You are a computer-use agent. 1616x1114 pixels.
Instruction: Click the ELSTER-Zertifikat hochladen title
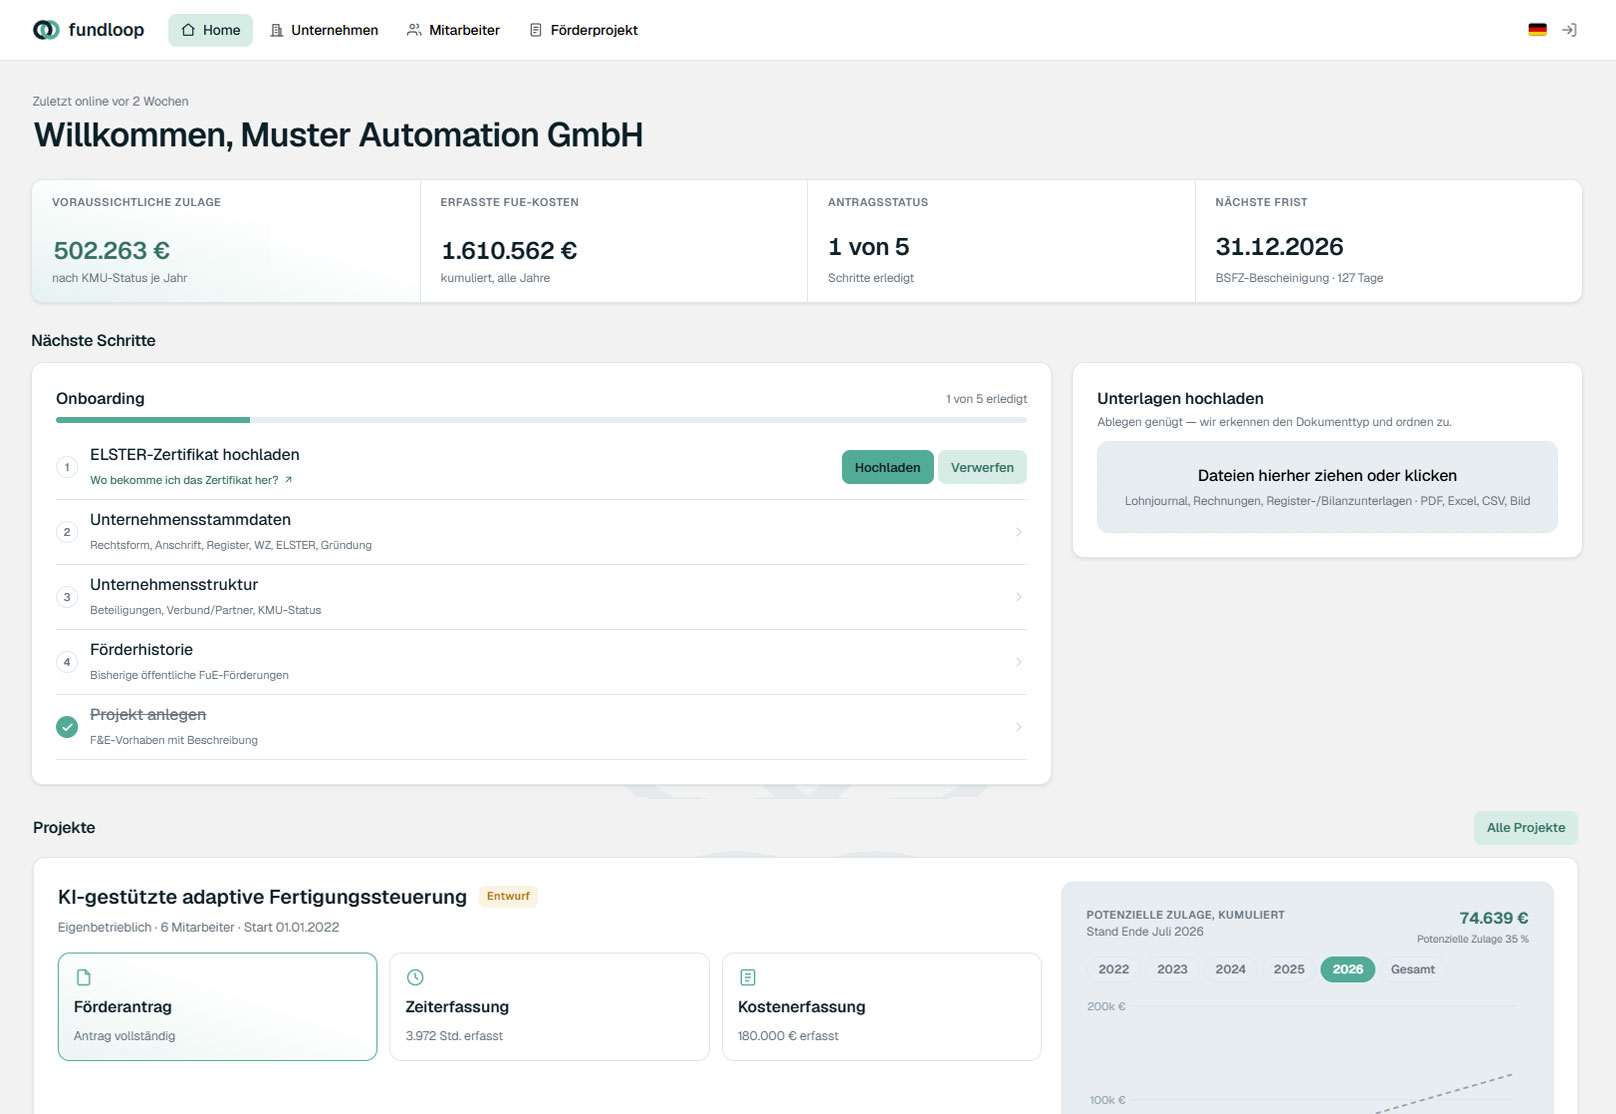tap(195, 455)
